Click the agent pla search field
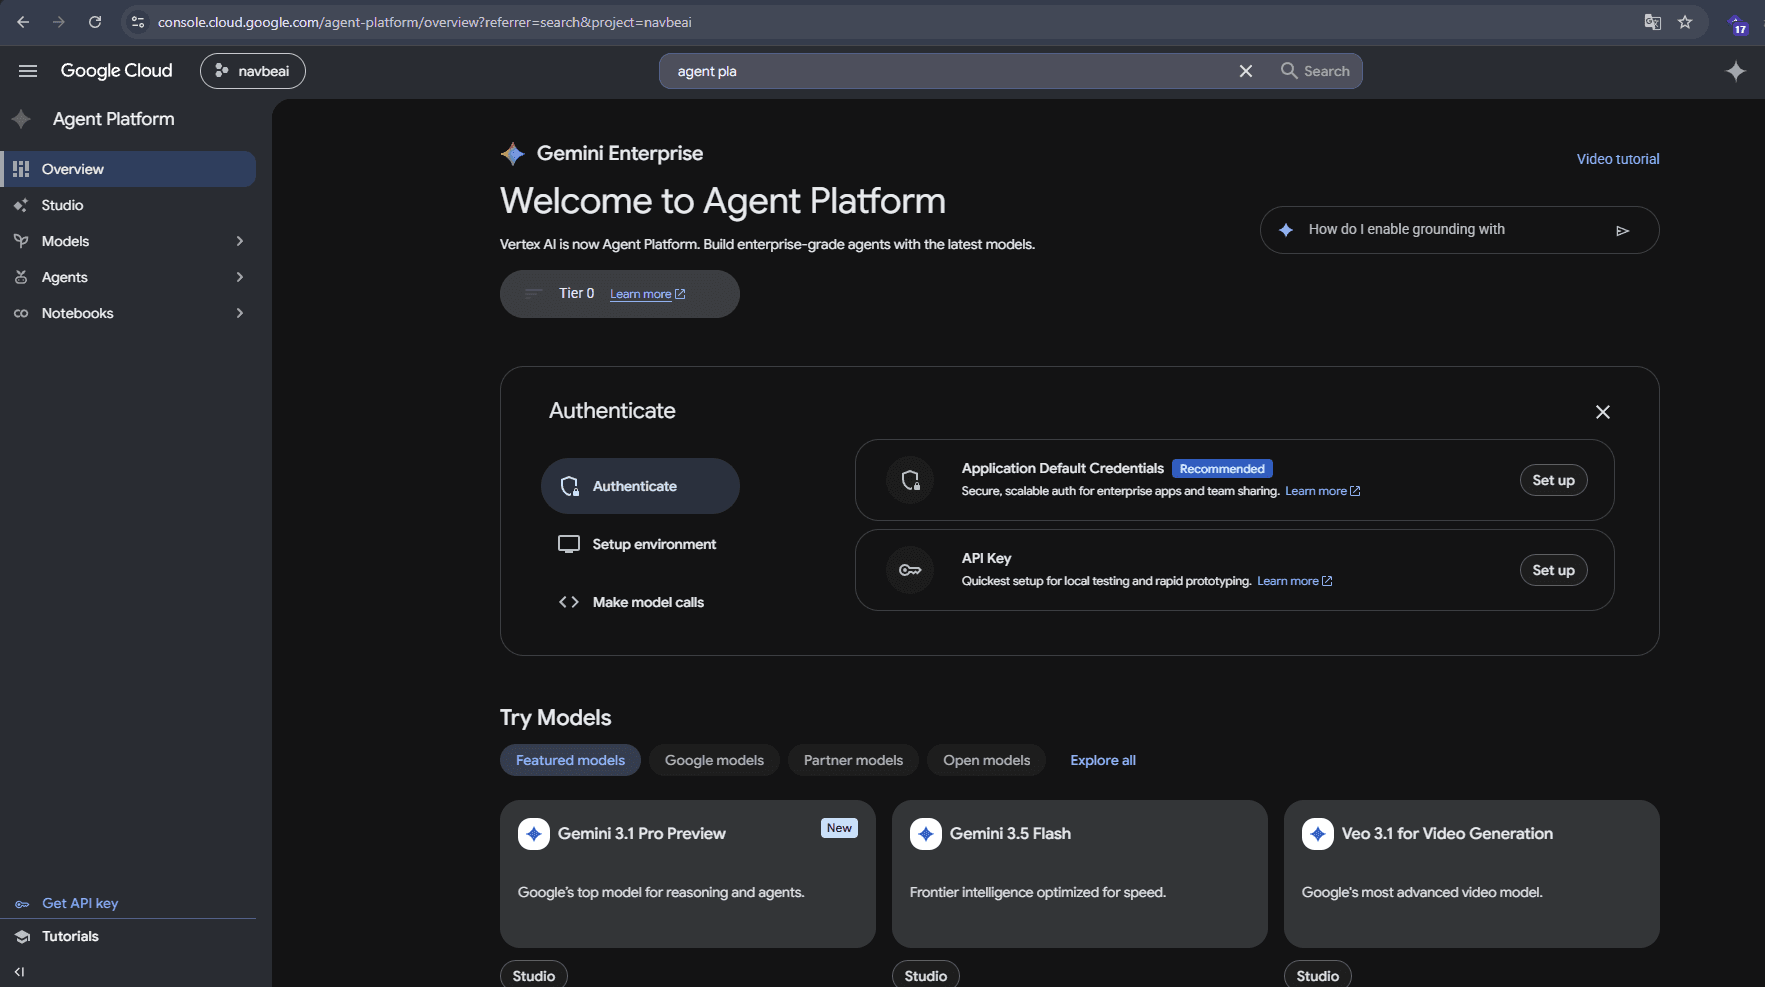The image size is (1765, 987). pyautogui.click(x=950, y=71)
